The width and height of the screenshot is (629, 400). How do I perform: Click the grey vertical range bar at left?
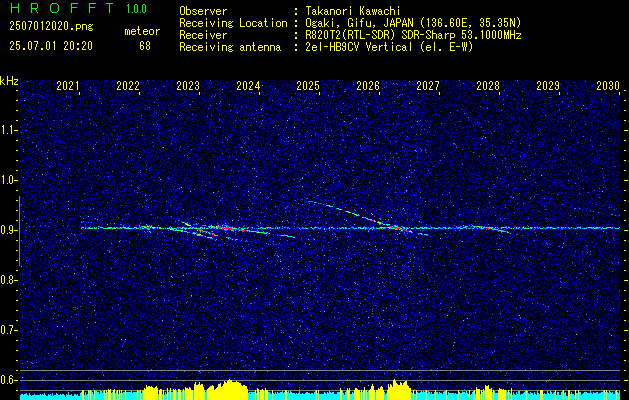(x=19, y=231)
